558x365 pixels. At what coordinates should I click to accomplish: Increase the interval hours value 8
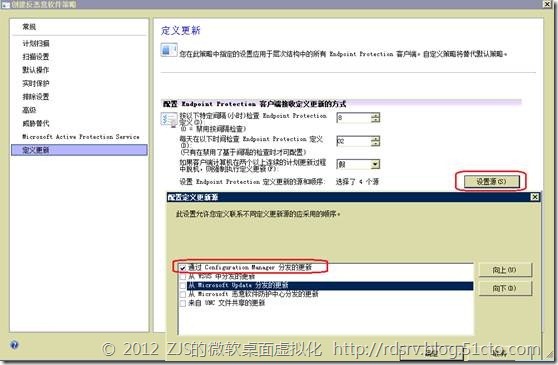pyautogui.click(x=375, y=115)
